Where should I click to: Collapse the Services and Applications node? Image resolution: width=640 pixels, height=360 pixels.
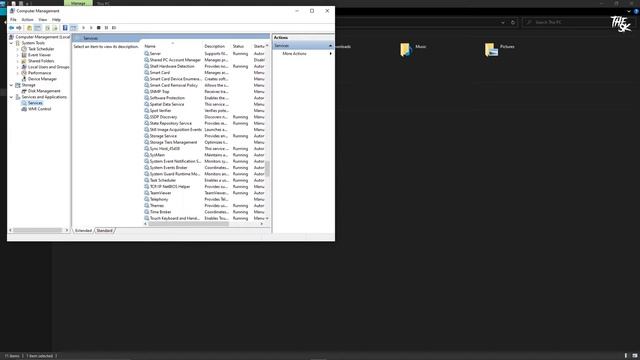point(11,97)
